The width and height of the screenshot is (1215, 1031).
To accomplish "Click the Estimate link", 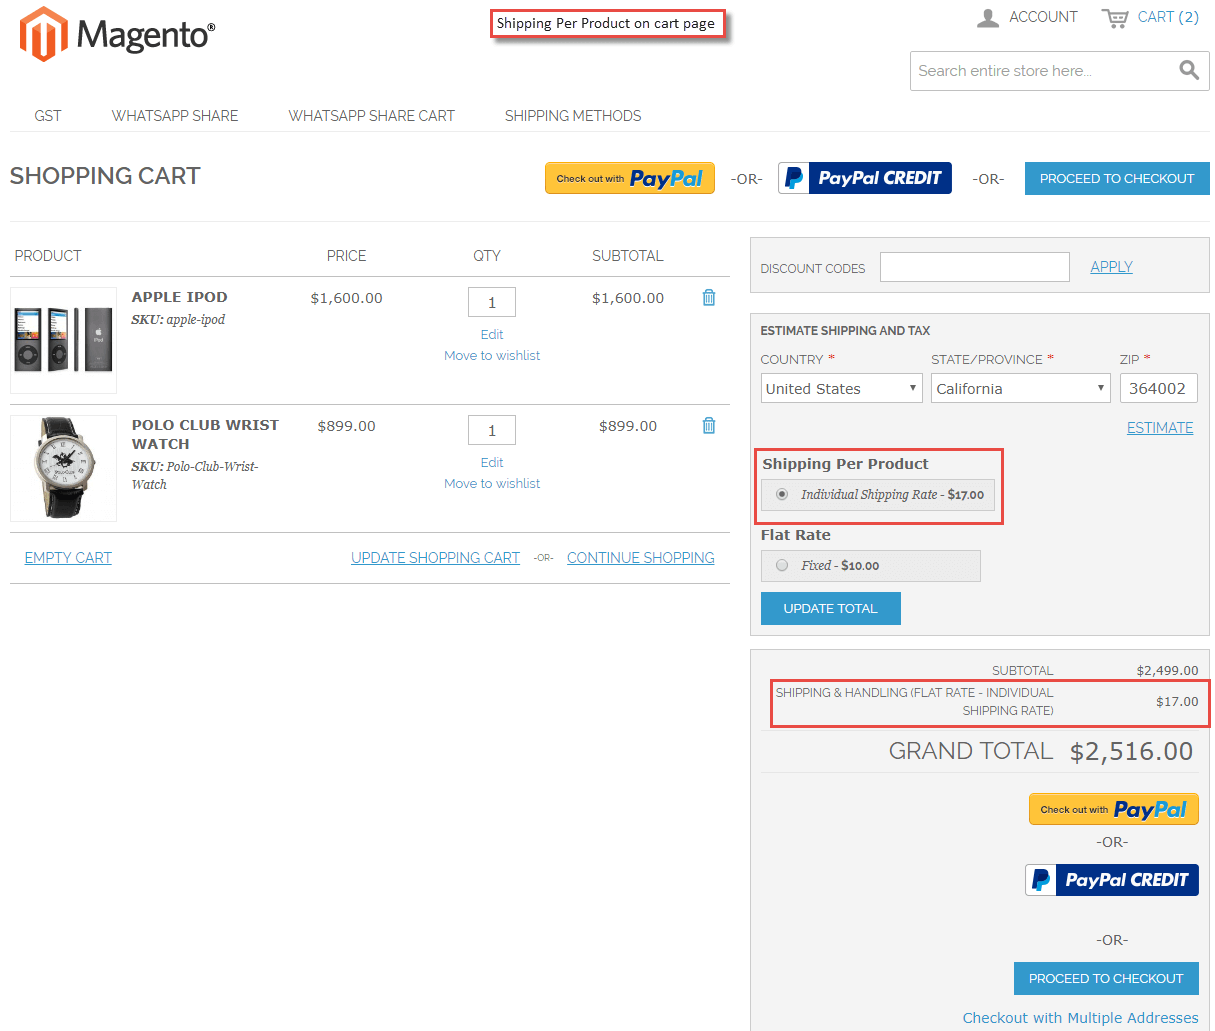I will click(1160, 428).
